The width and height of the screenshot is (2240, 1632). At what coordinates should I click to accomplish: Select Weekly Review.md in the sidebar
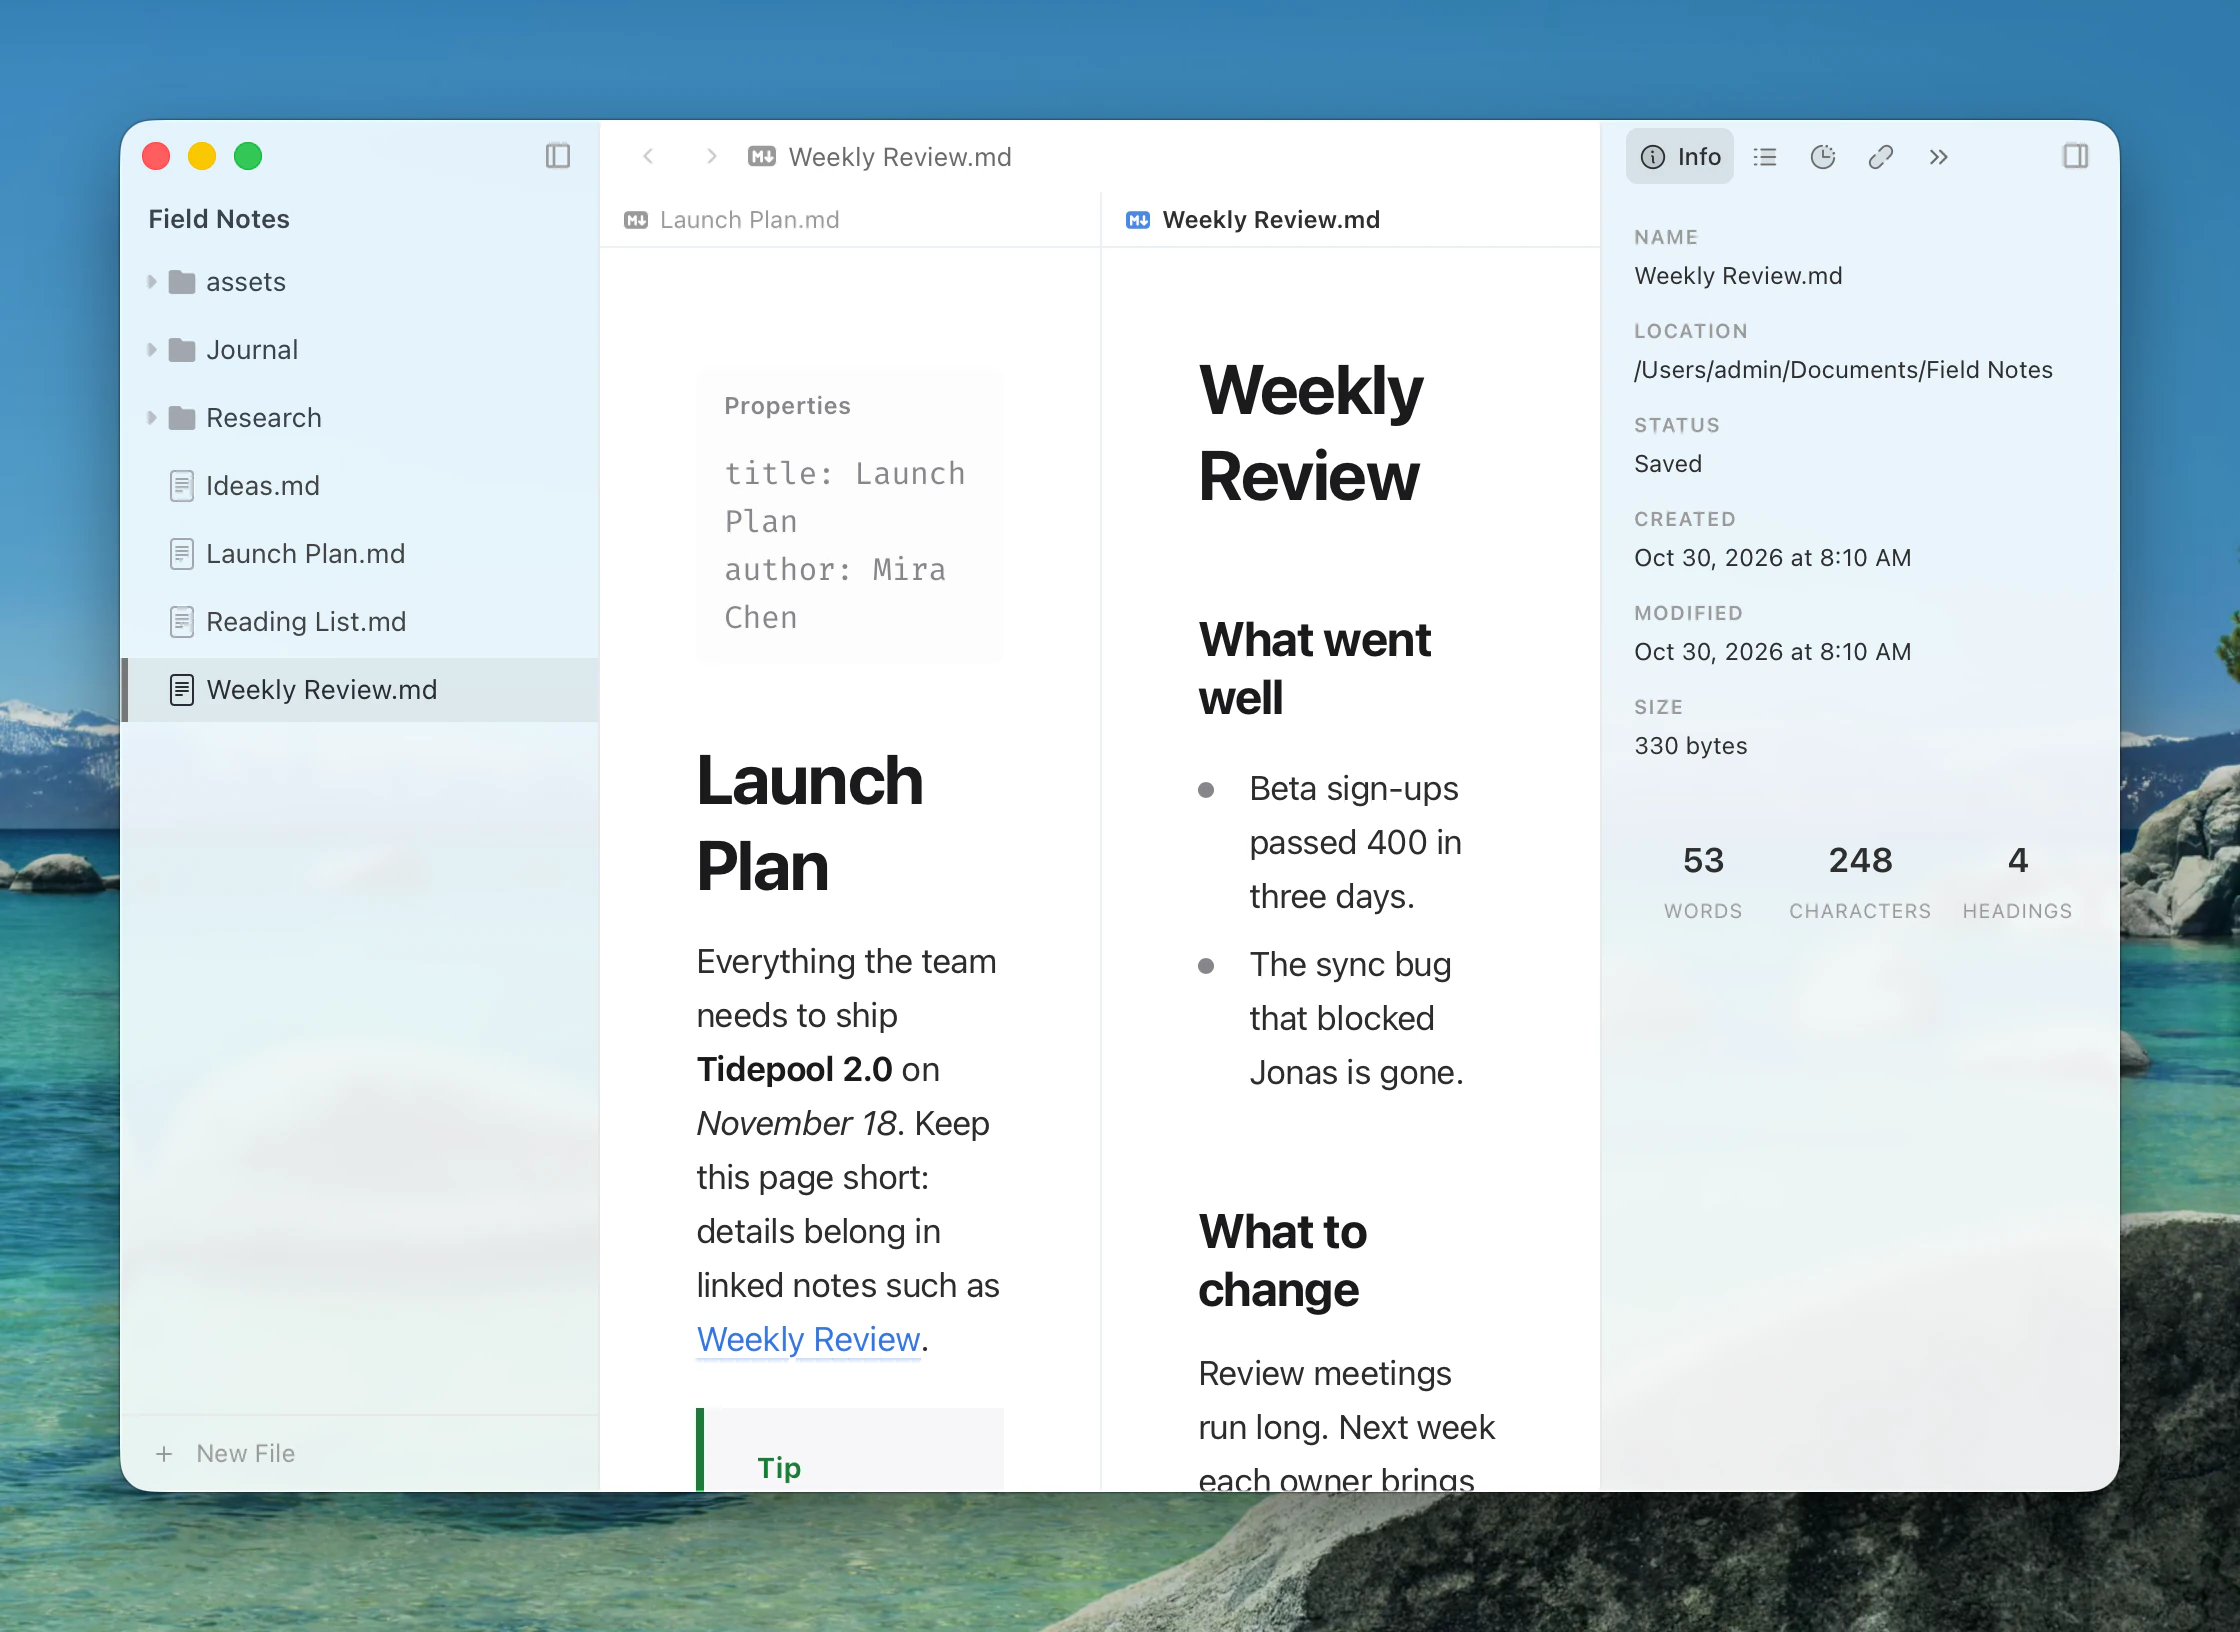tap(360, 690)
